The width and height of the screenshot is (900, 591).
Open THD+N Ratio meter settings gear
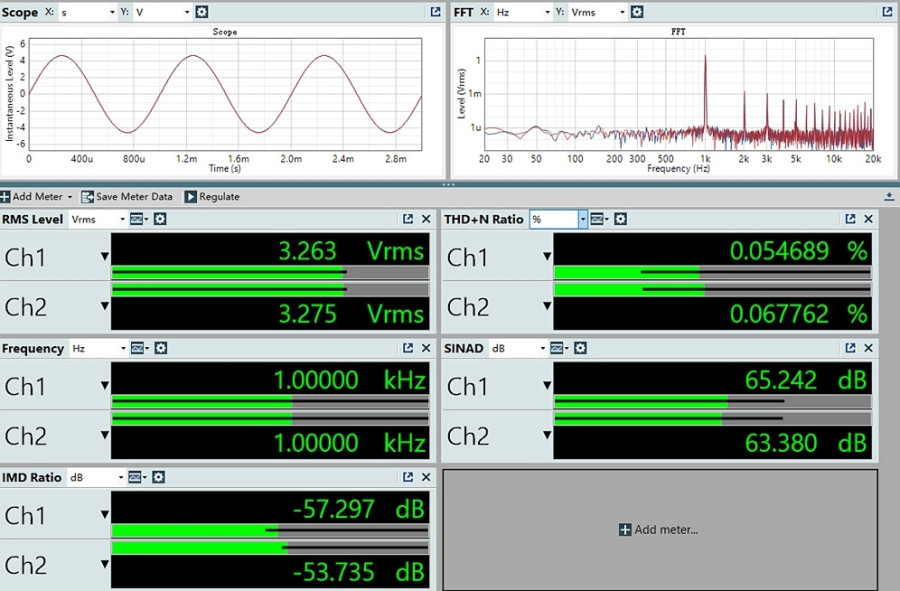620,219
